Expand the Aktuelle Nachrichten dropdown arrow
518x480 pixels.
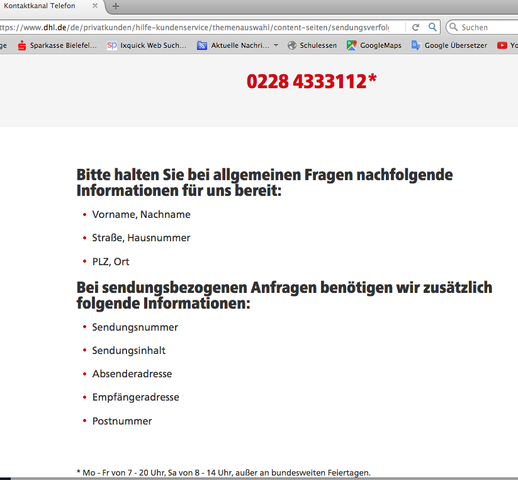click(x=276, y=45)
